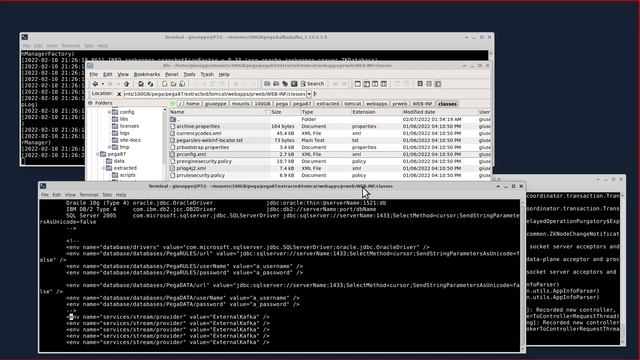Select the logs folder in the tree
This screenshot has height=360, width=640.
pyautogui.click(x=124, y=133)
